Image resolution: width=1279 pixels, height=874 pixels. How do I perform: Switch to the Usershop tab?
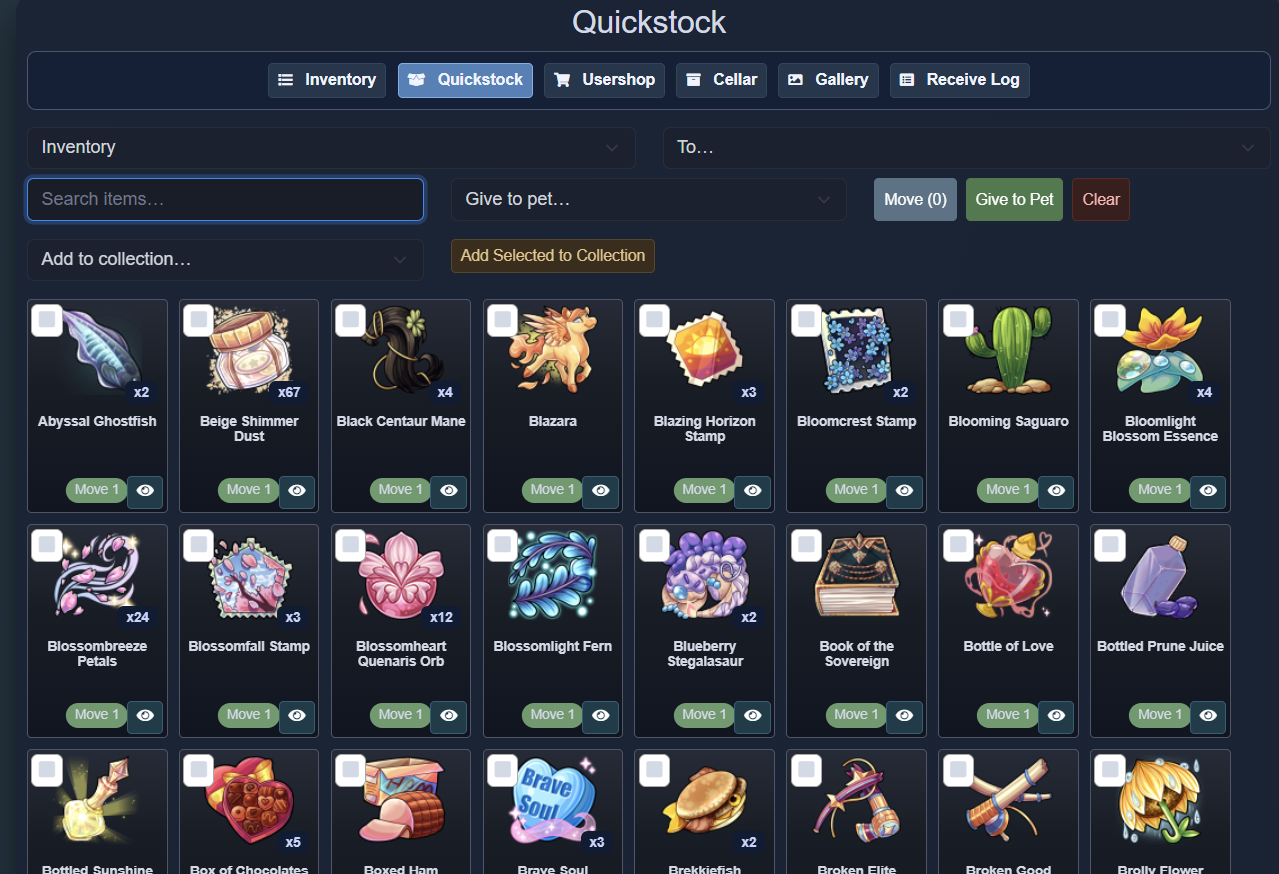coord(604,80)
